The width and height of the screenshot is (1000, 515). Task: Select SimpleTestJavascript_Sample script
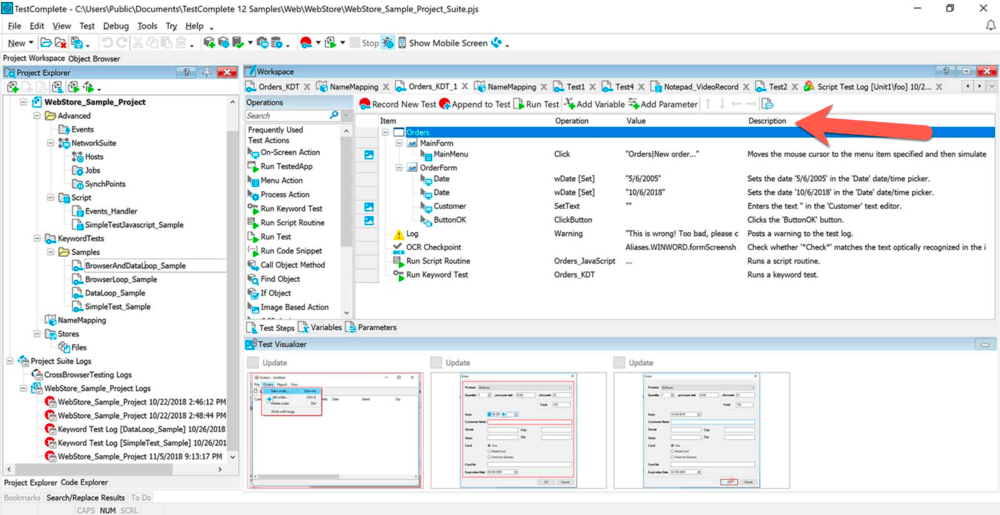pos(134,224)
